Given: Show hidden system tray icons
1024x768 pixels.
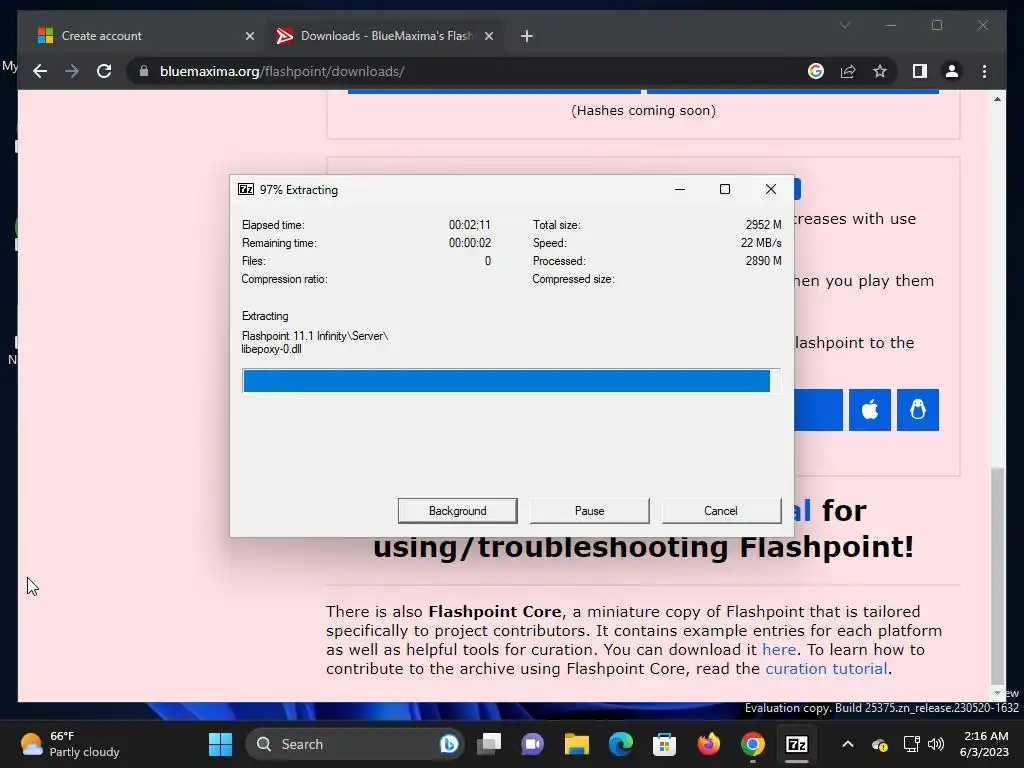Looking at the screenshot, I should click(x=848, y=744).
